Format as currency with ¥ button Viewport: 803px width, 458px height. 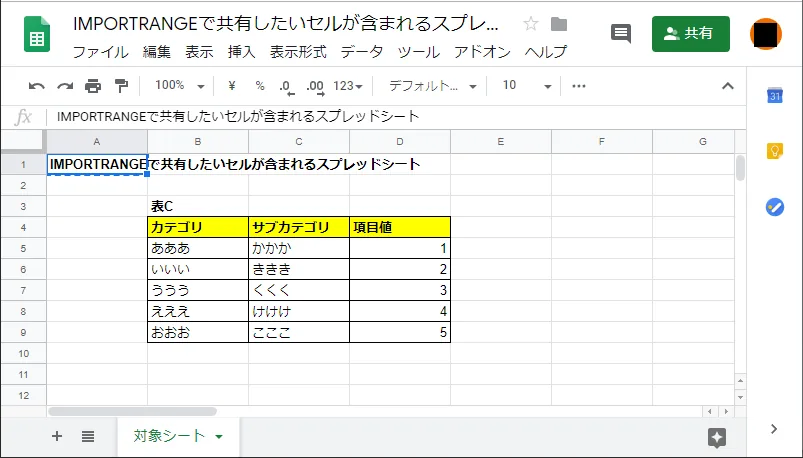[x=231, y=86]
